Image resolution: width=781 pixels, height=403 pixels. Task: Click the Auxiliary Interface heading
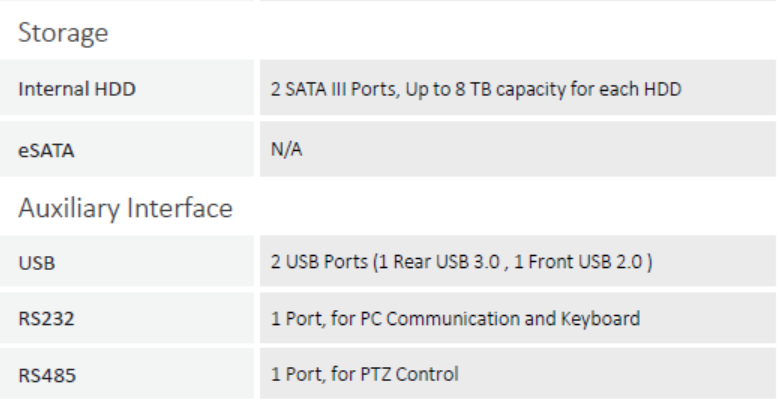tap(126, 208)
